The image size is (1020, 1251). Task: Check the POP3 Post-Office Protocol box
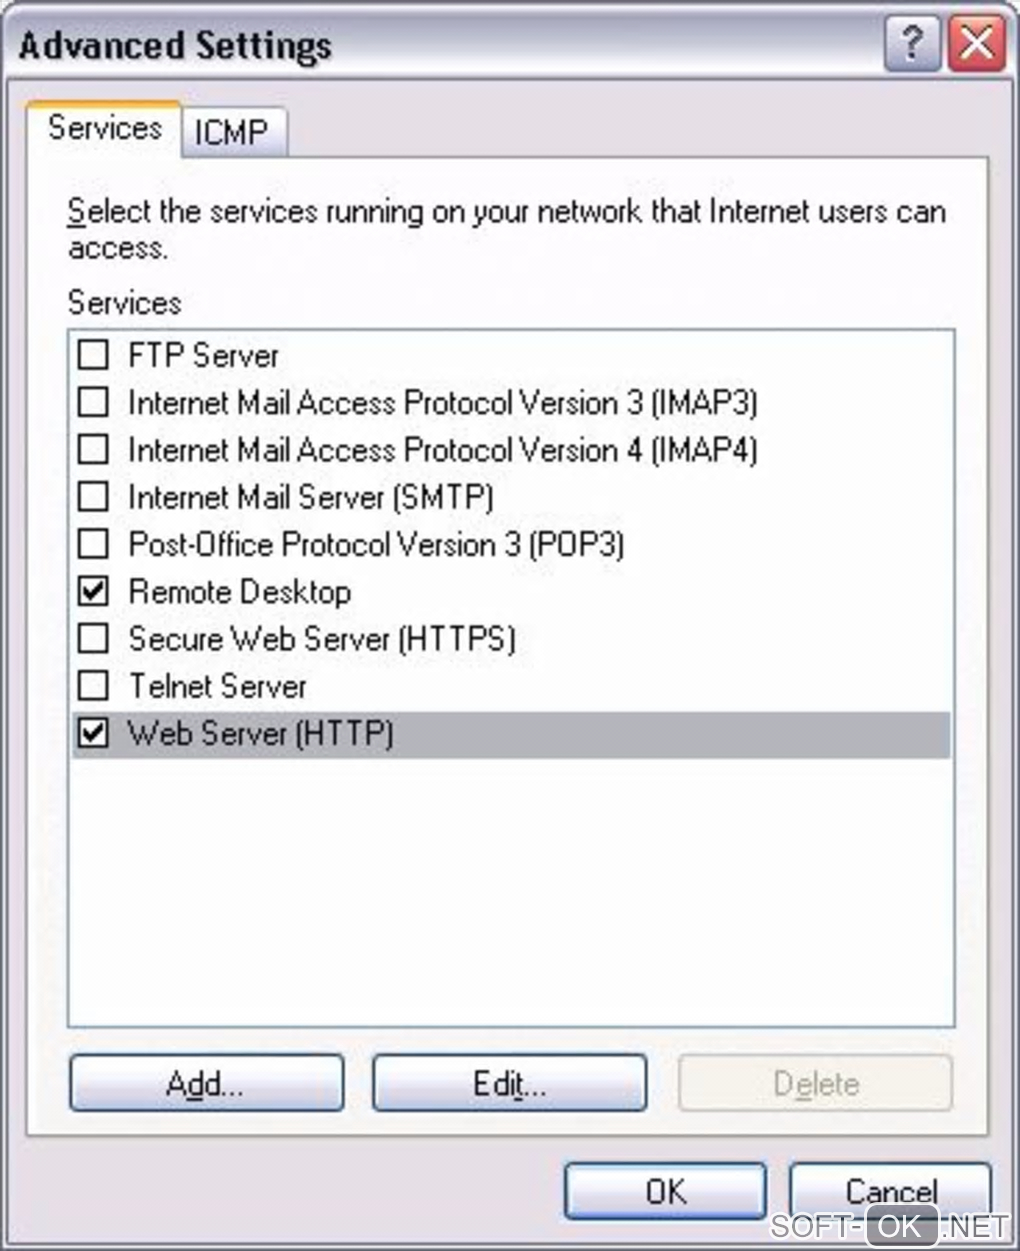[93, 544]
